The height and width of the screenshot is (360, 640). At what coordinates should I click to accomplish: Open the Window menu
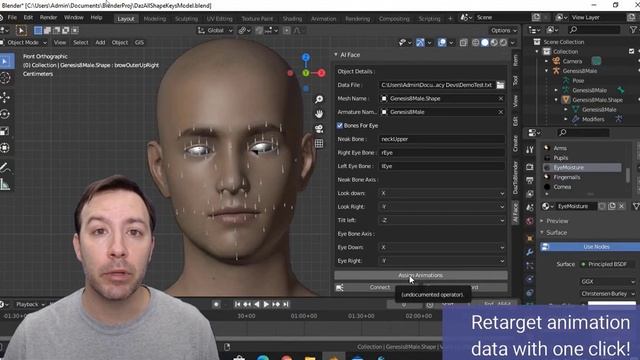point(73,18)
